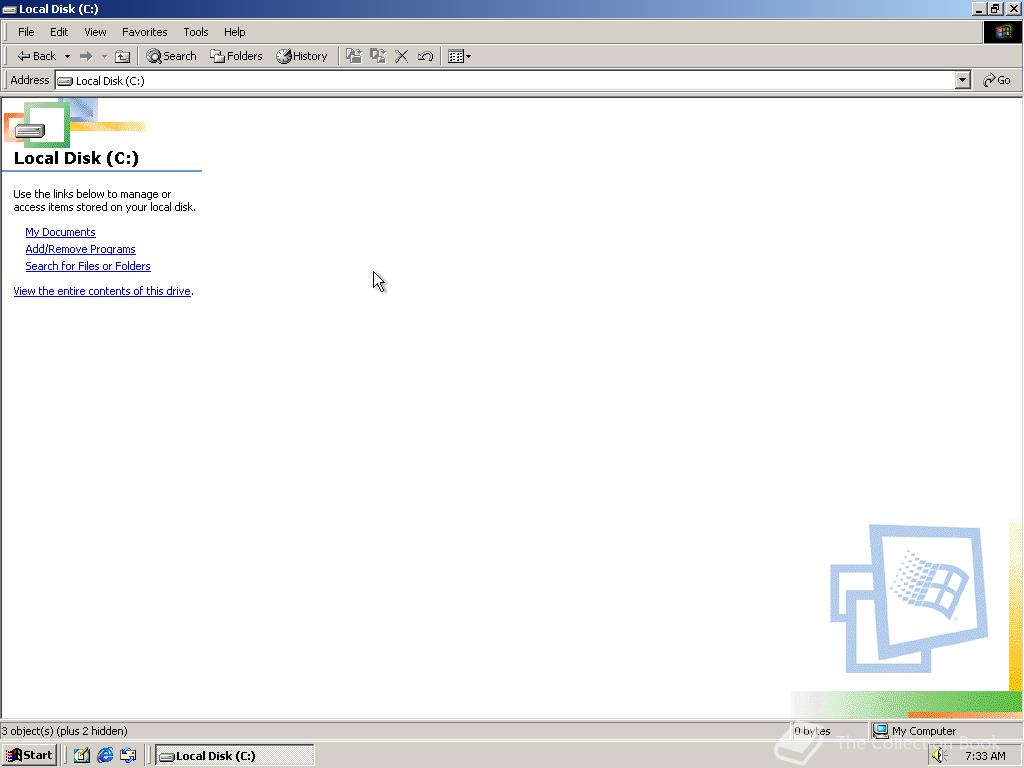Click the 7:33 AM system clock
Image resolution: width=1024 pixels, height=768 pixels.
[985, 756]
